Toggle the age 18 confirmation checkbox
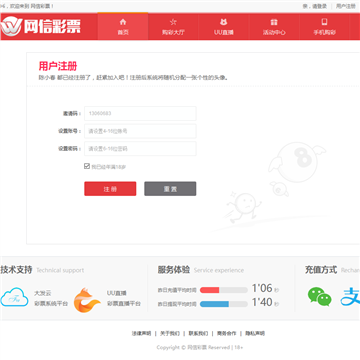 click(x=87, y=166)
